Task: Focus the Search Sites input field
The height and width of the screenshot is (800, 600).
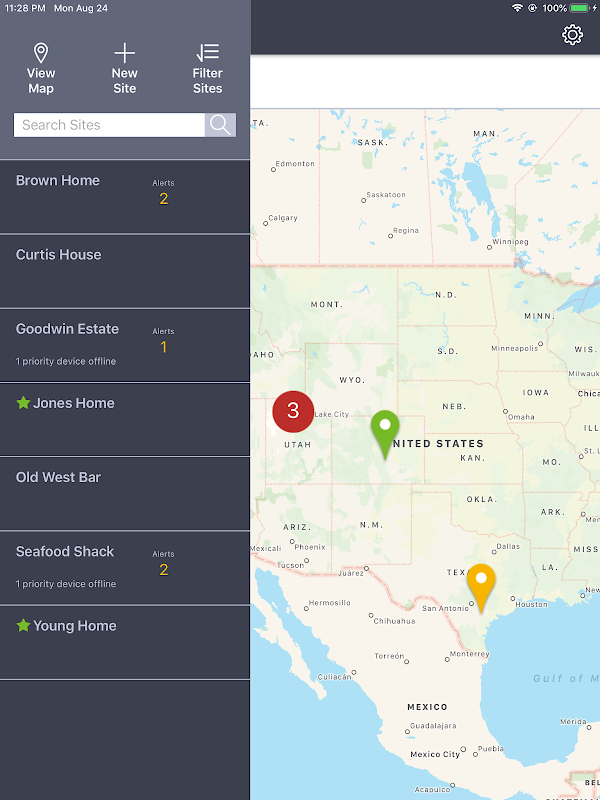Action: tap(109, 125)
